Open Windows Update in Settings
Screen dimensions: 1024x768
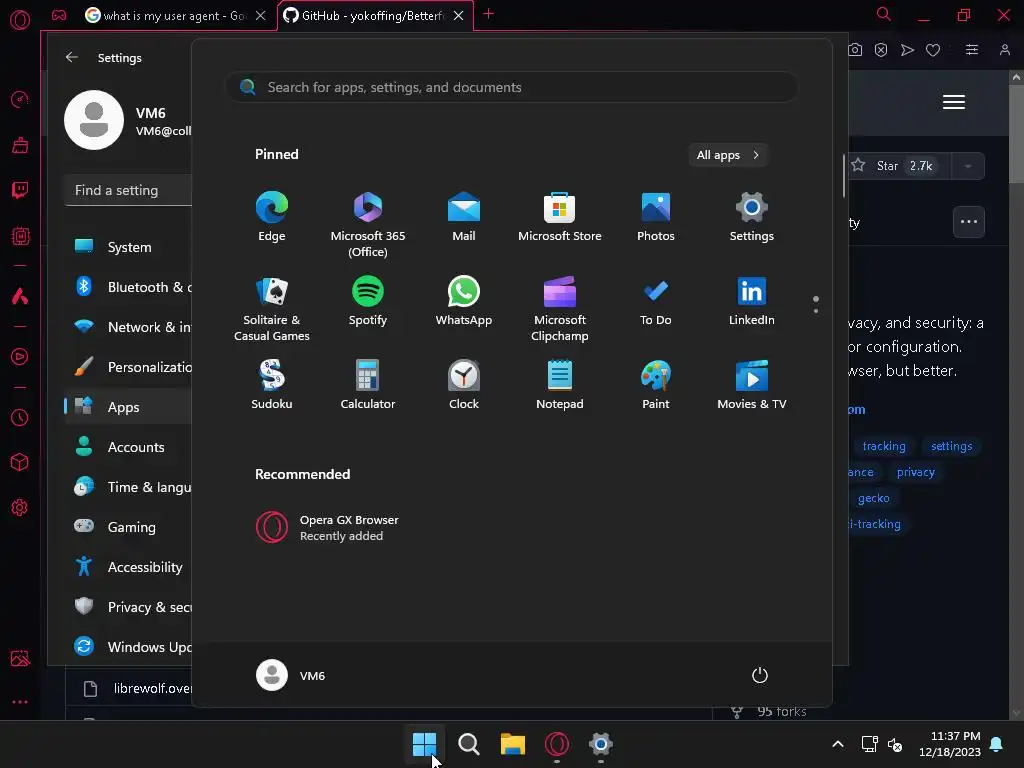129,647
